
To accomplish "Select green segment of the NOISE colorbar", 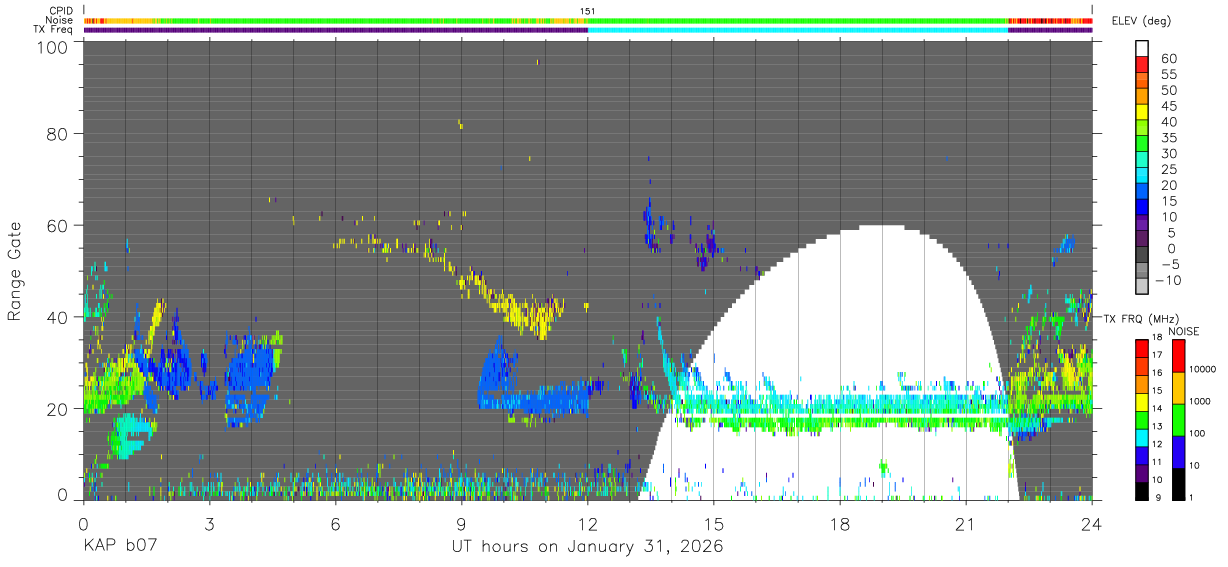I will point(1177,420).
